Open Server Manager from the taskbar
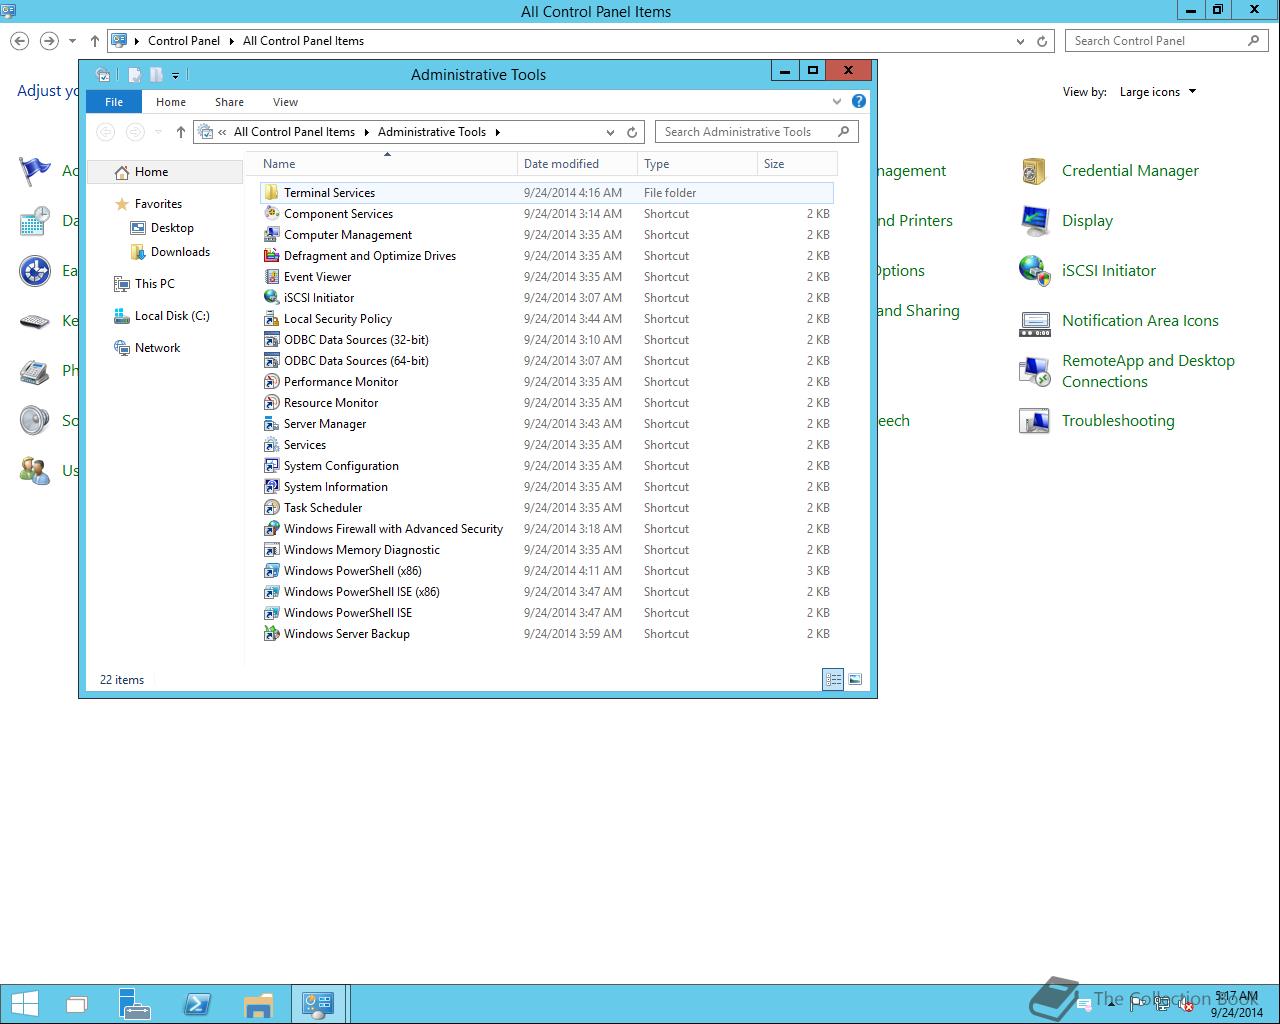Viewport: 1280px width, 1024px height. pyautogui.click(x=135, y=1004)
